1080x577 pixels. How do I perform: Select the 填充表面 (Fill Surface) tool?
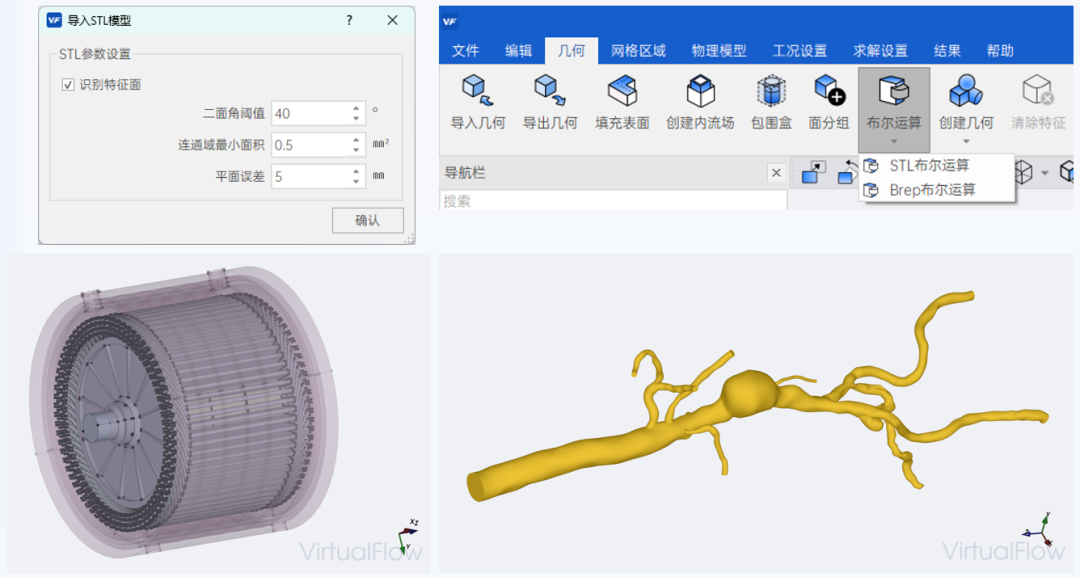[x=623, y=92]
